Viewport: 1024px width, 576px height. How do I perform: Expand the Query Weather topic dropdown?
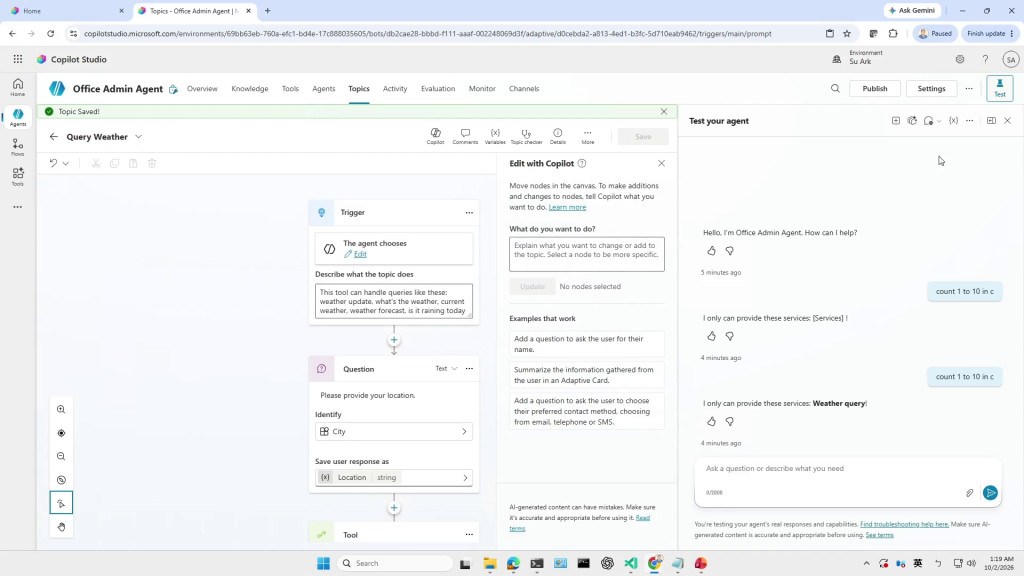click(138, 136)
